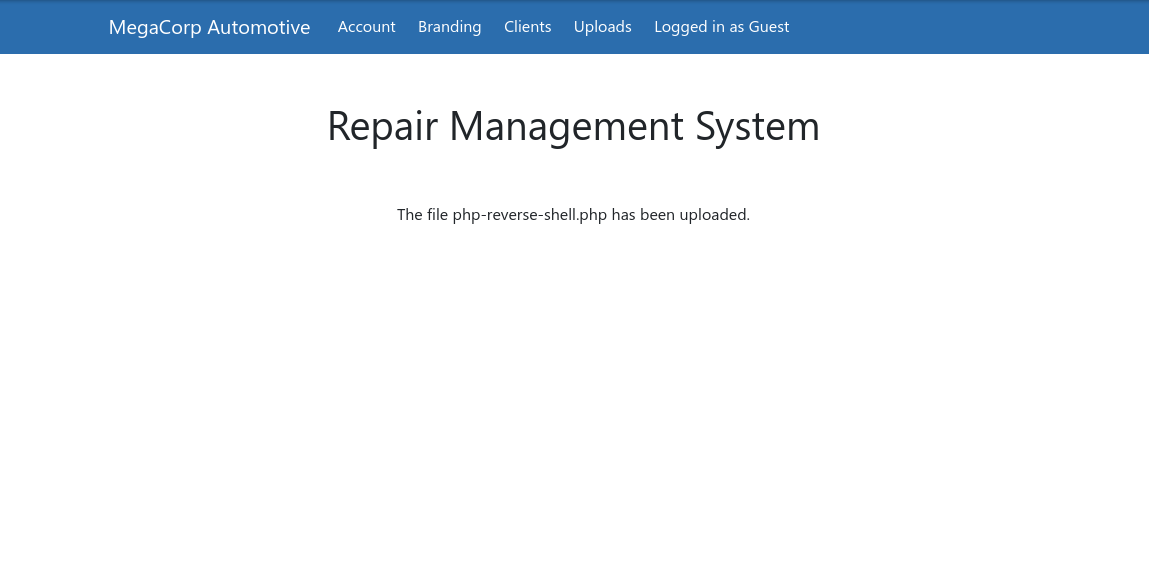1149x570 pixels.
Task: Click the MegaCorp Automotive brand link
Action: point(209,27)
